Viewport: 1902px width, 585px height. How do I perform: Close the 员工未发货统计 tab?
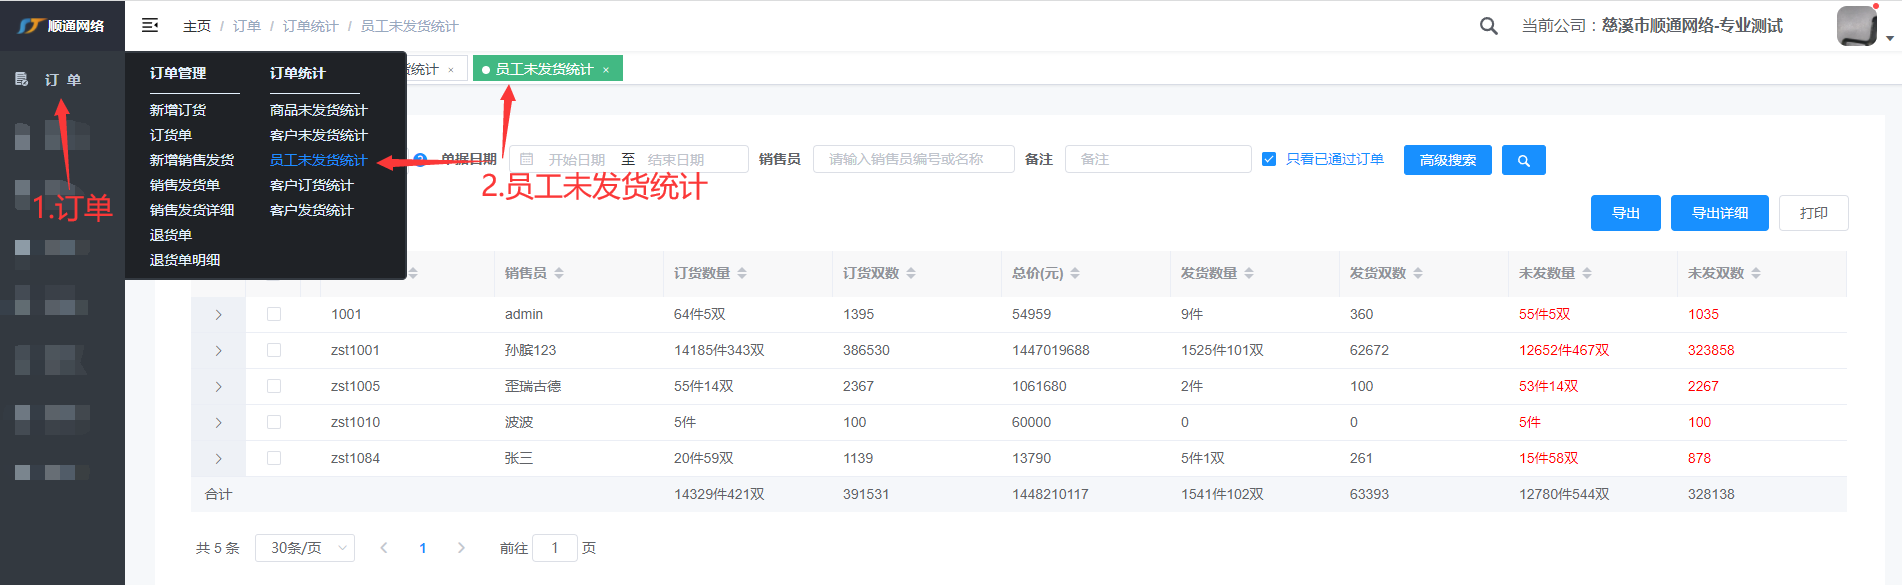[606, 70]
